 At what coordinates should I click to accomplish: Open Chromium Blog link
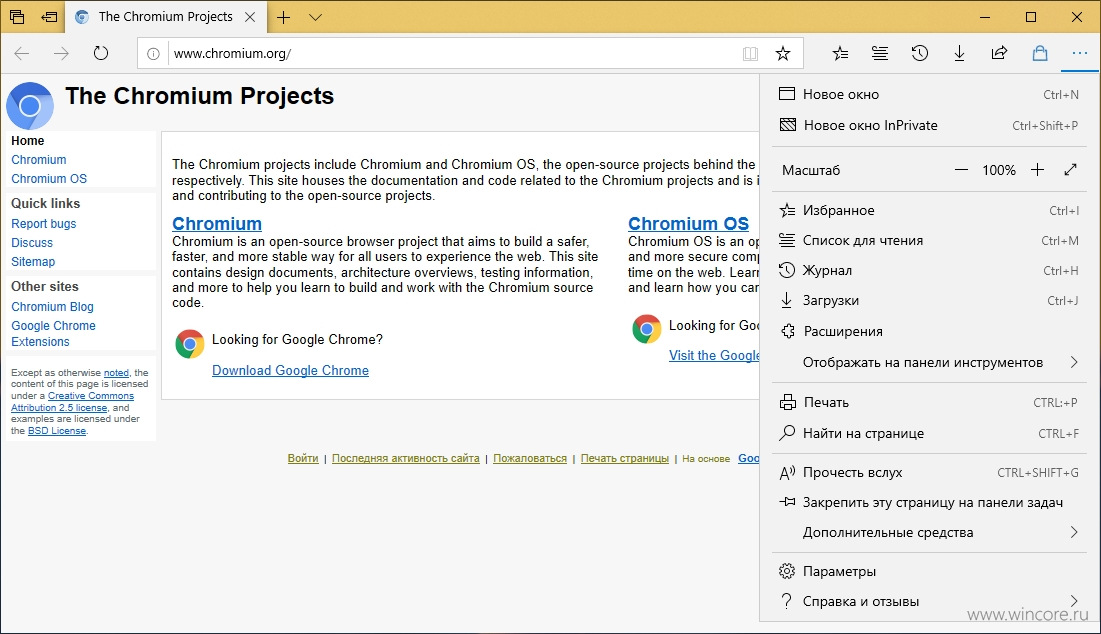click(52, 307)
